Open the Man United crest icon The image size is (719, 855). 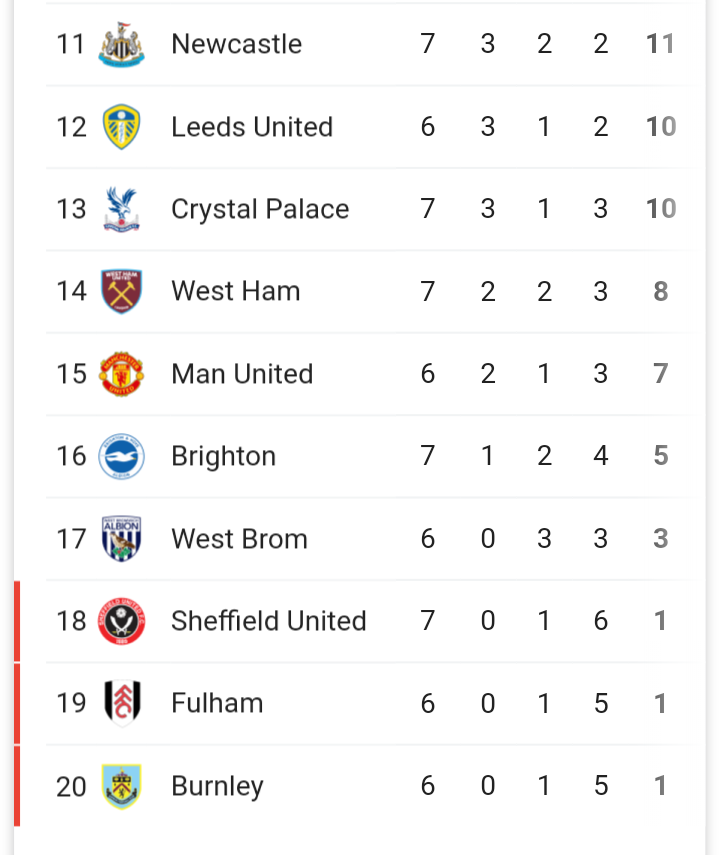click(x=122, y=374)
